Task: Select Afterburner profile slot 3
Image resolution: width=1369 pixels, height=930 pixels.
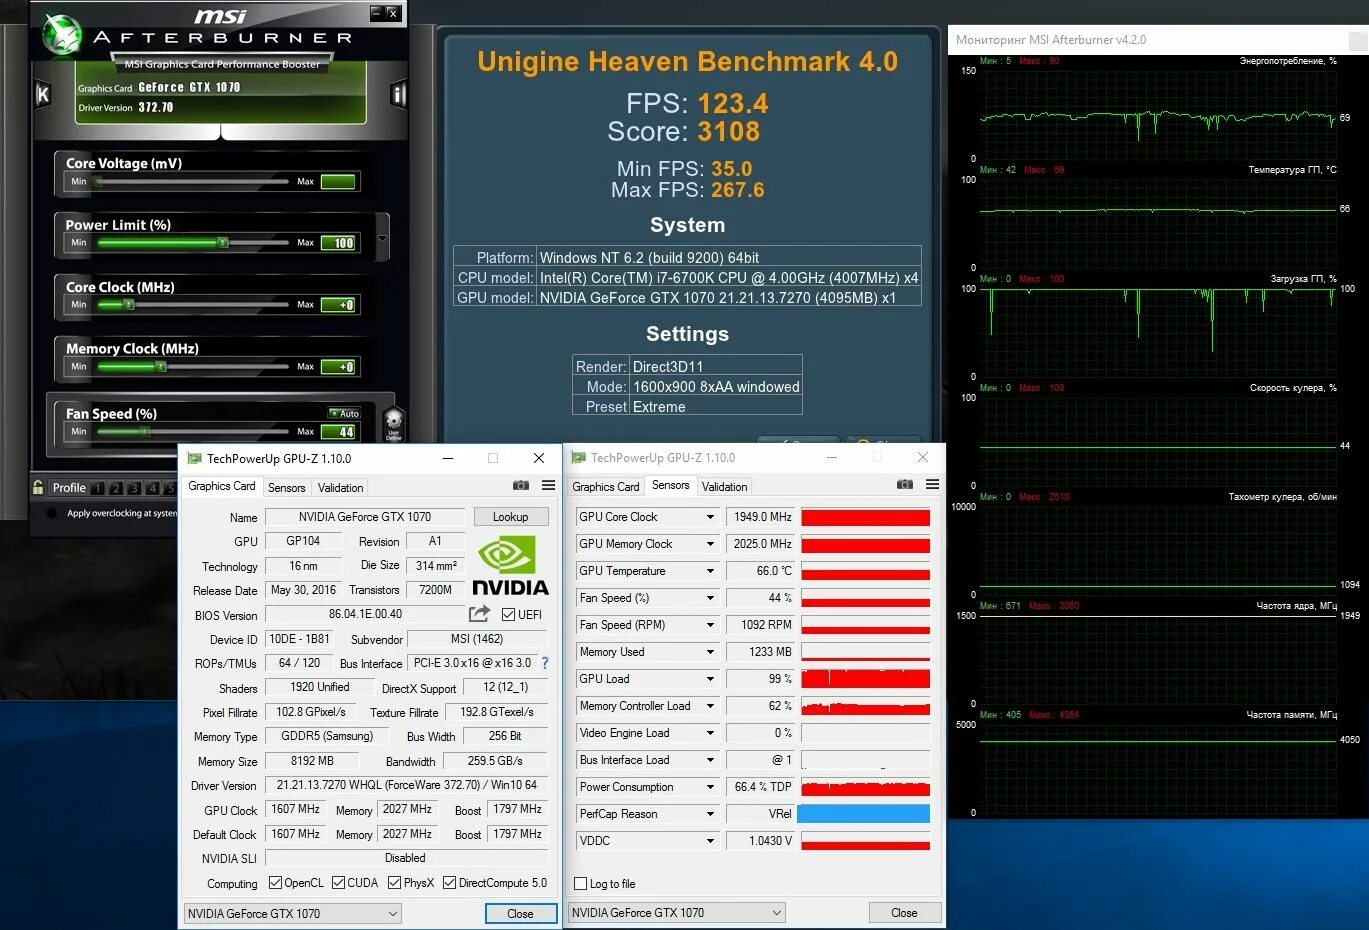Action: pyautogui.click(x=134, y=488)
